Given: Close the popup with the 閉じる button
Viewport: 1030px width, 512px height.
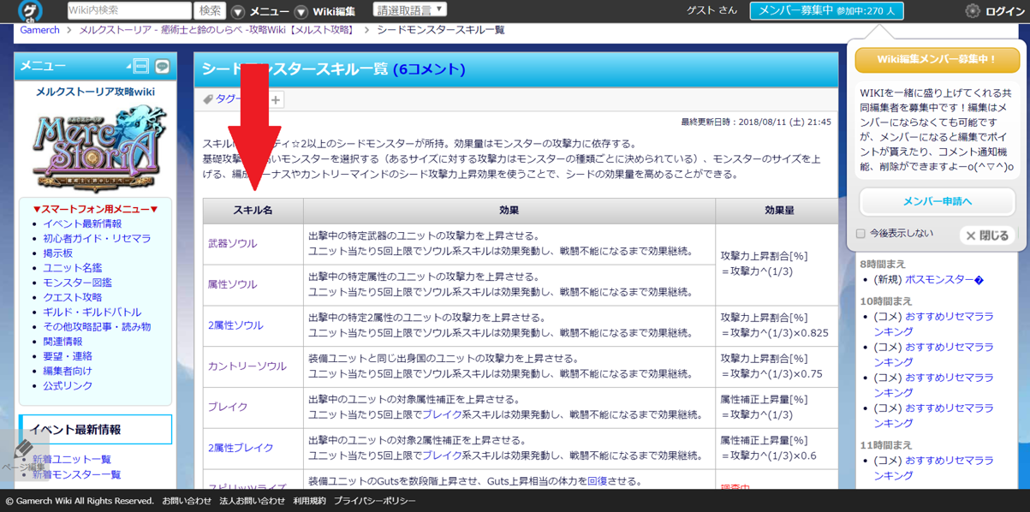Looking at the screenshot, I should coord(988,235).
